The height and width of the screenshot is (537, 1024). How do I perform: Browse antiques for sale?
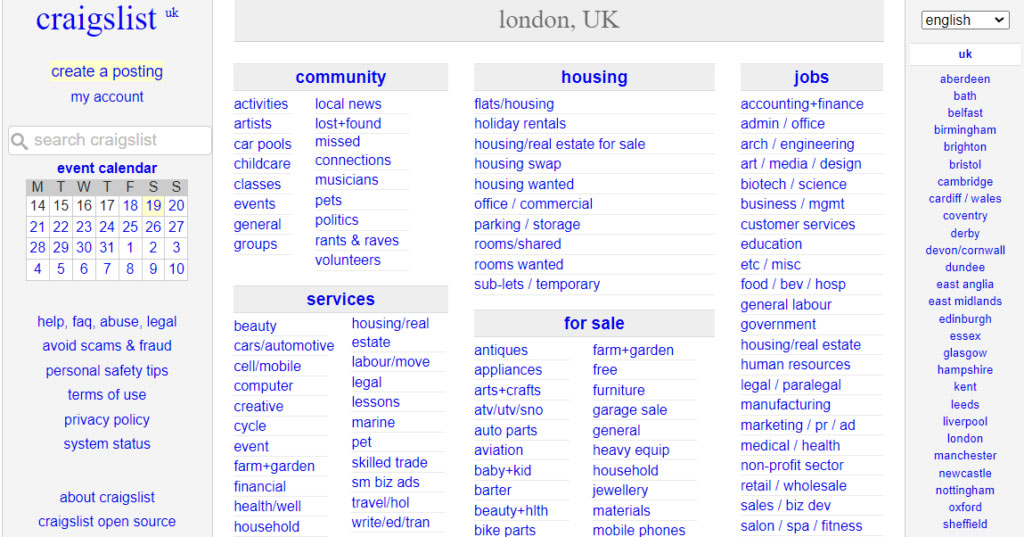click(x=501, y=350)
